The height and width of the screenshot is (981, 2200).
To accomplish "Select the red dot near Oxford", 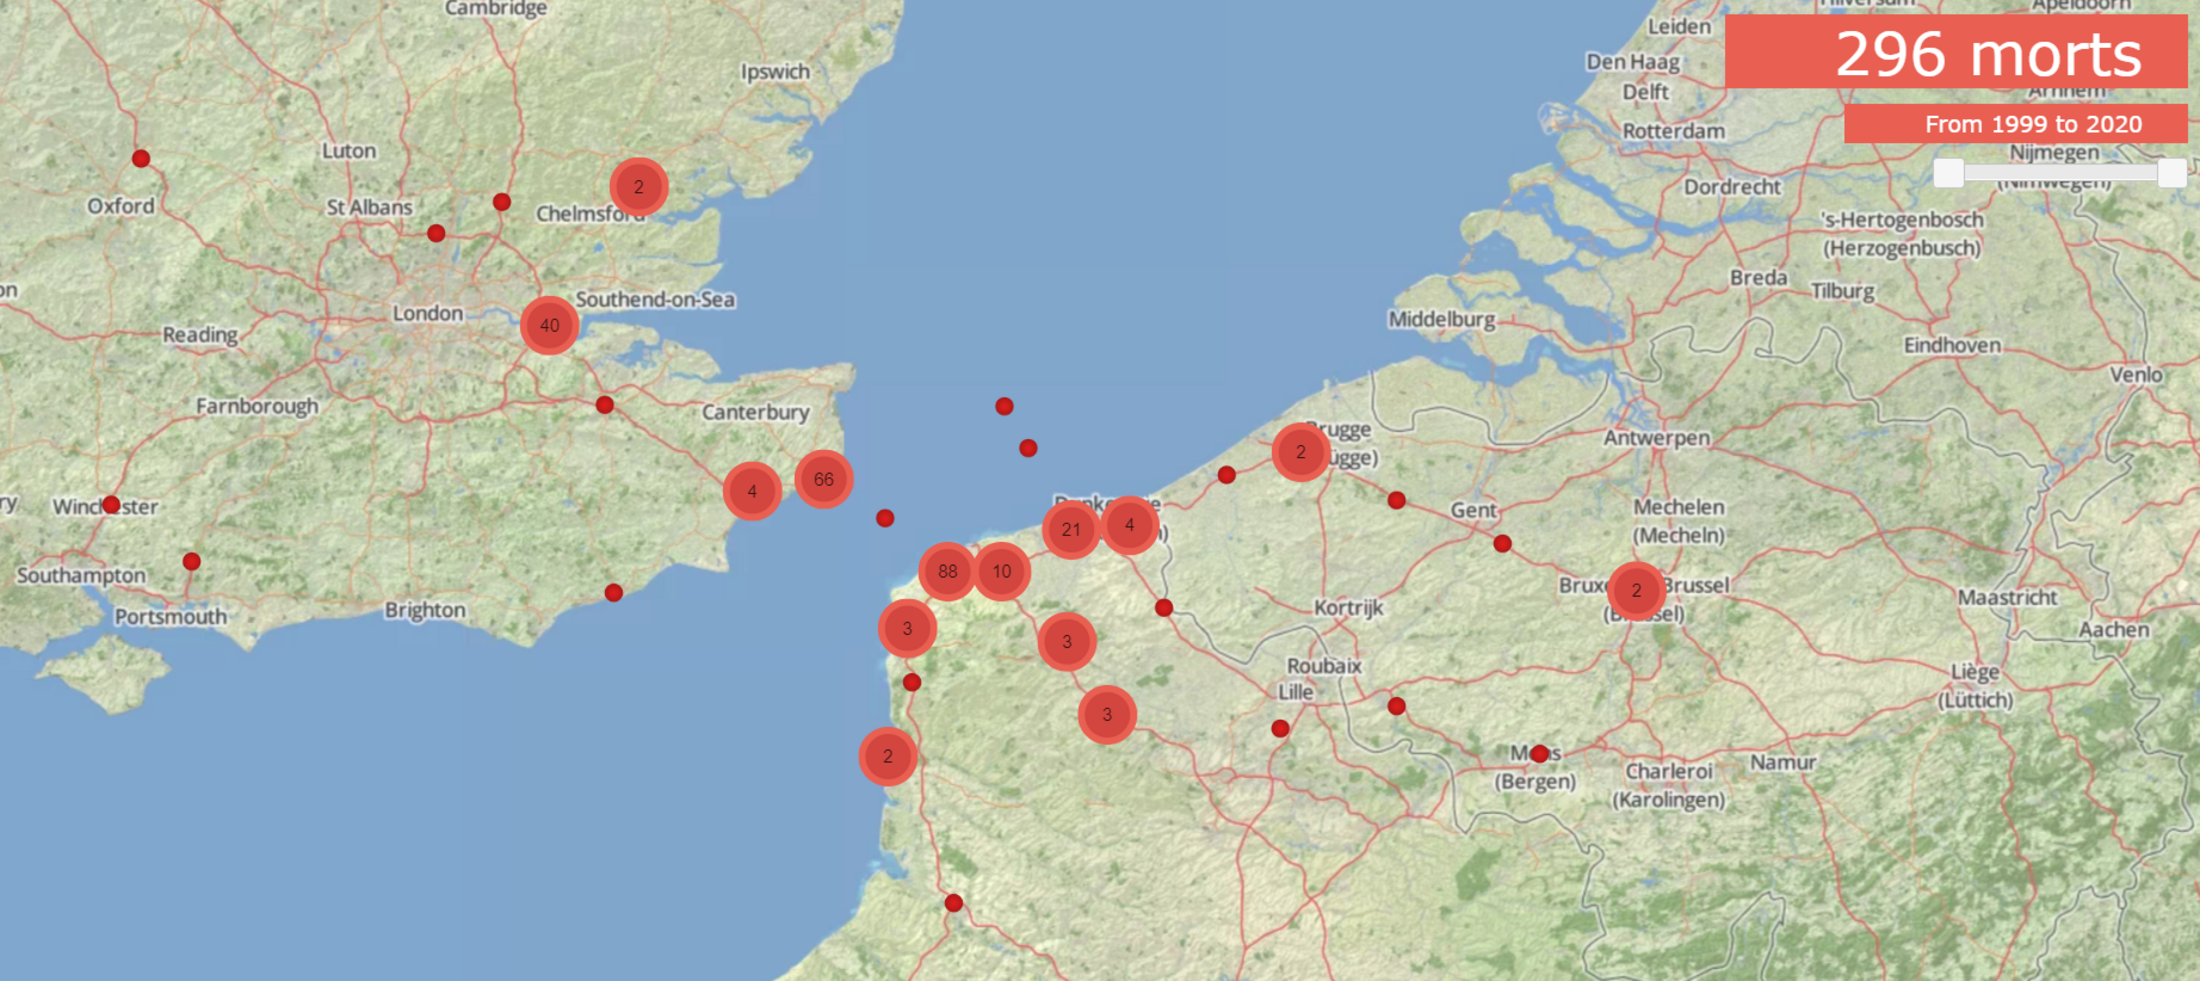I will pyautogui.click(x=141, y=158).
